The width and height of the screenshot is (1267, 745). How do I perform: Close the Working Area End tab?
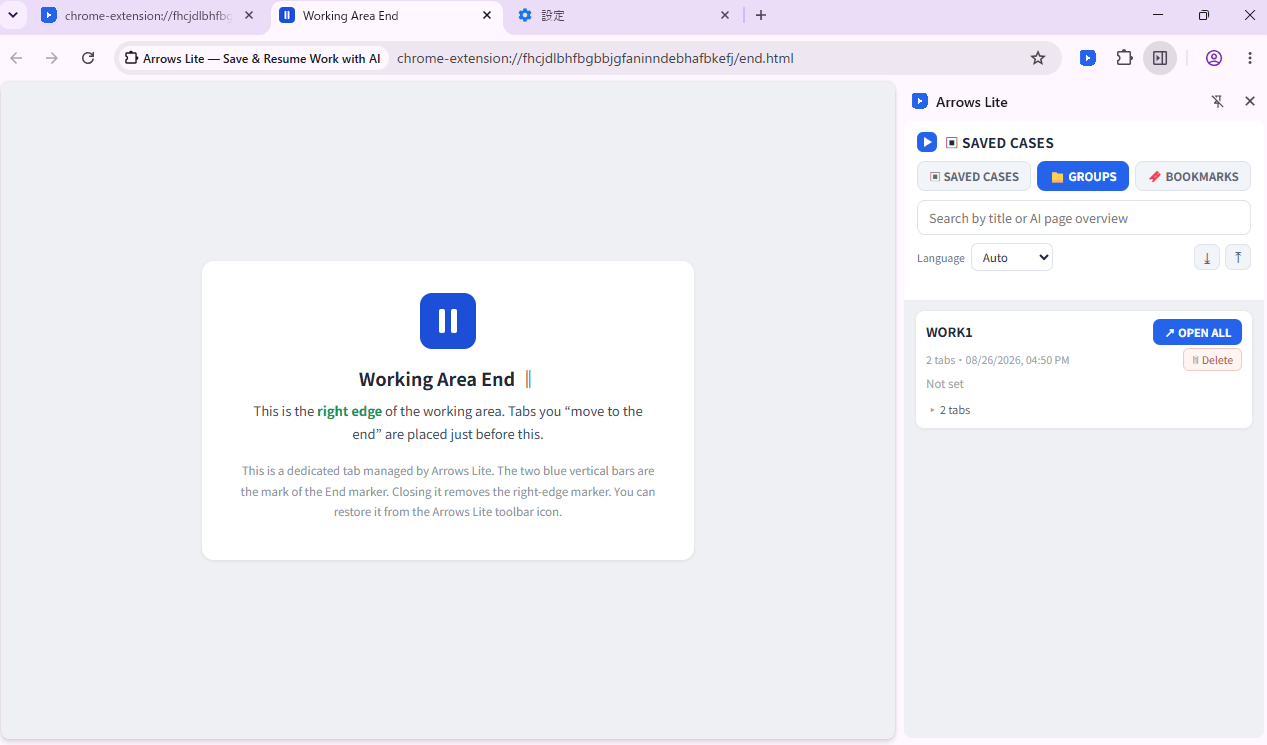tap(487, 15)
